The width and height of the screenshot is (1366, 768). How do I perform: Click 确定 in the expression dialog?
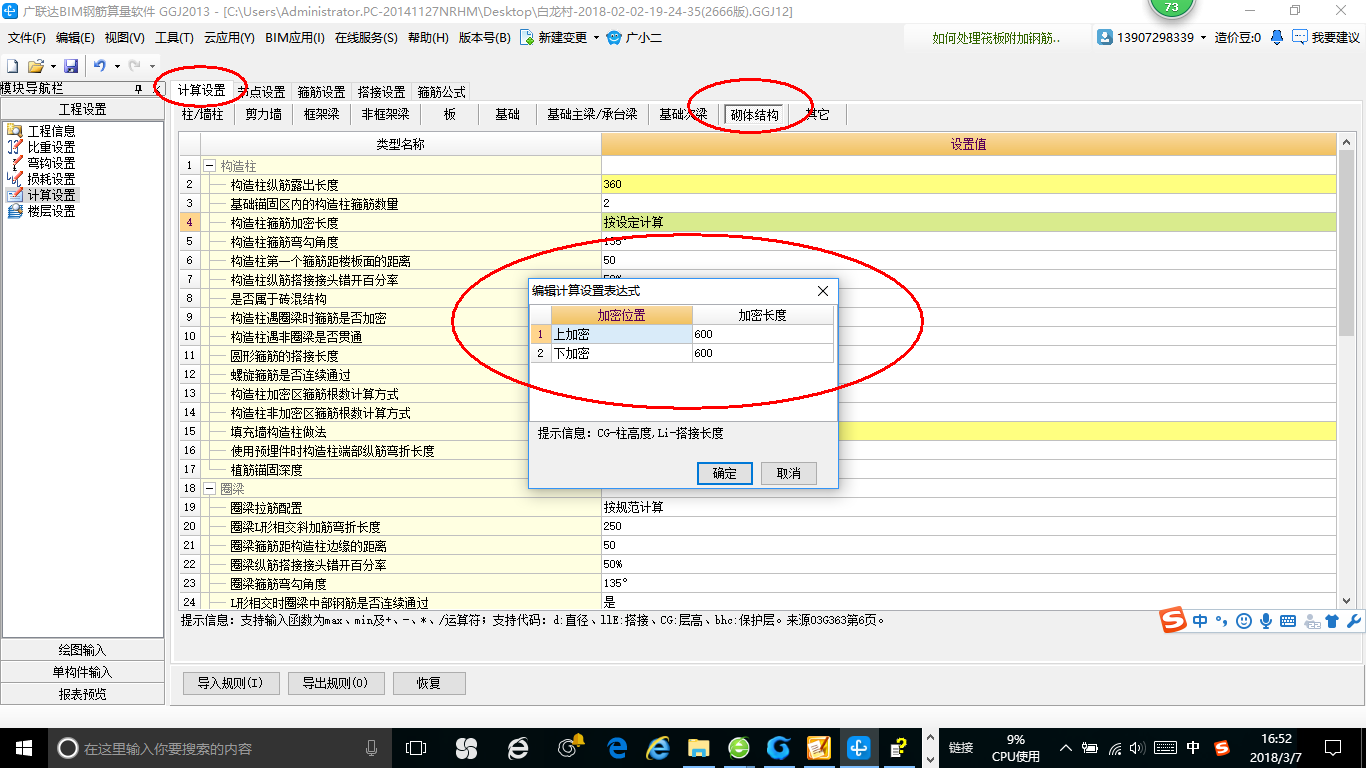pyautogui.click(x=725, y=473)
